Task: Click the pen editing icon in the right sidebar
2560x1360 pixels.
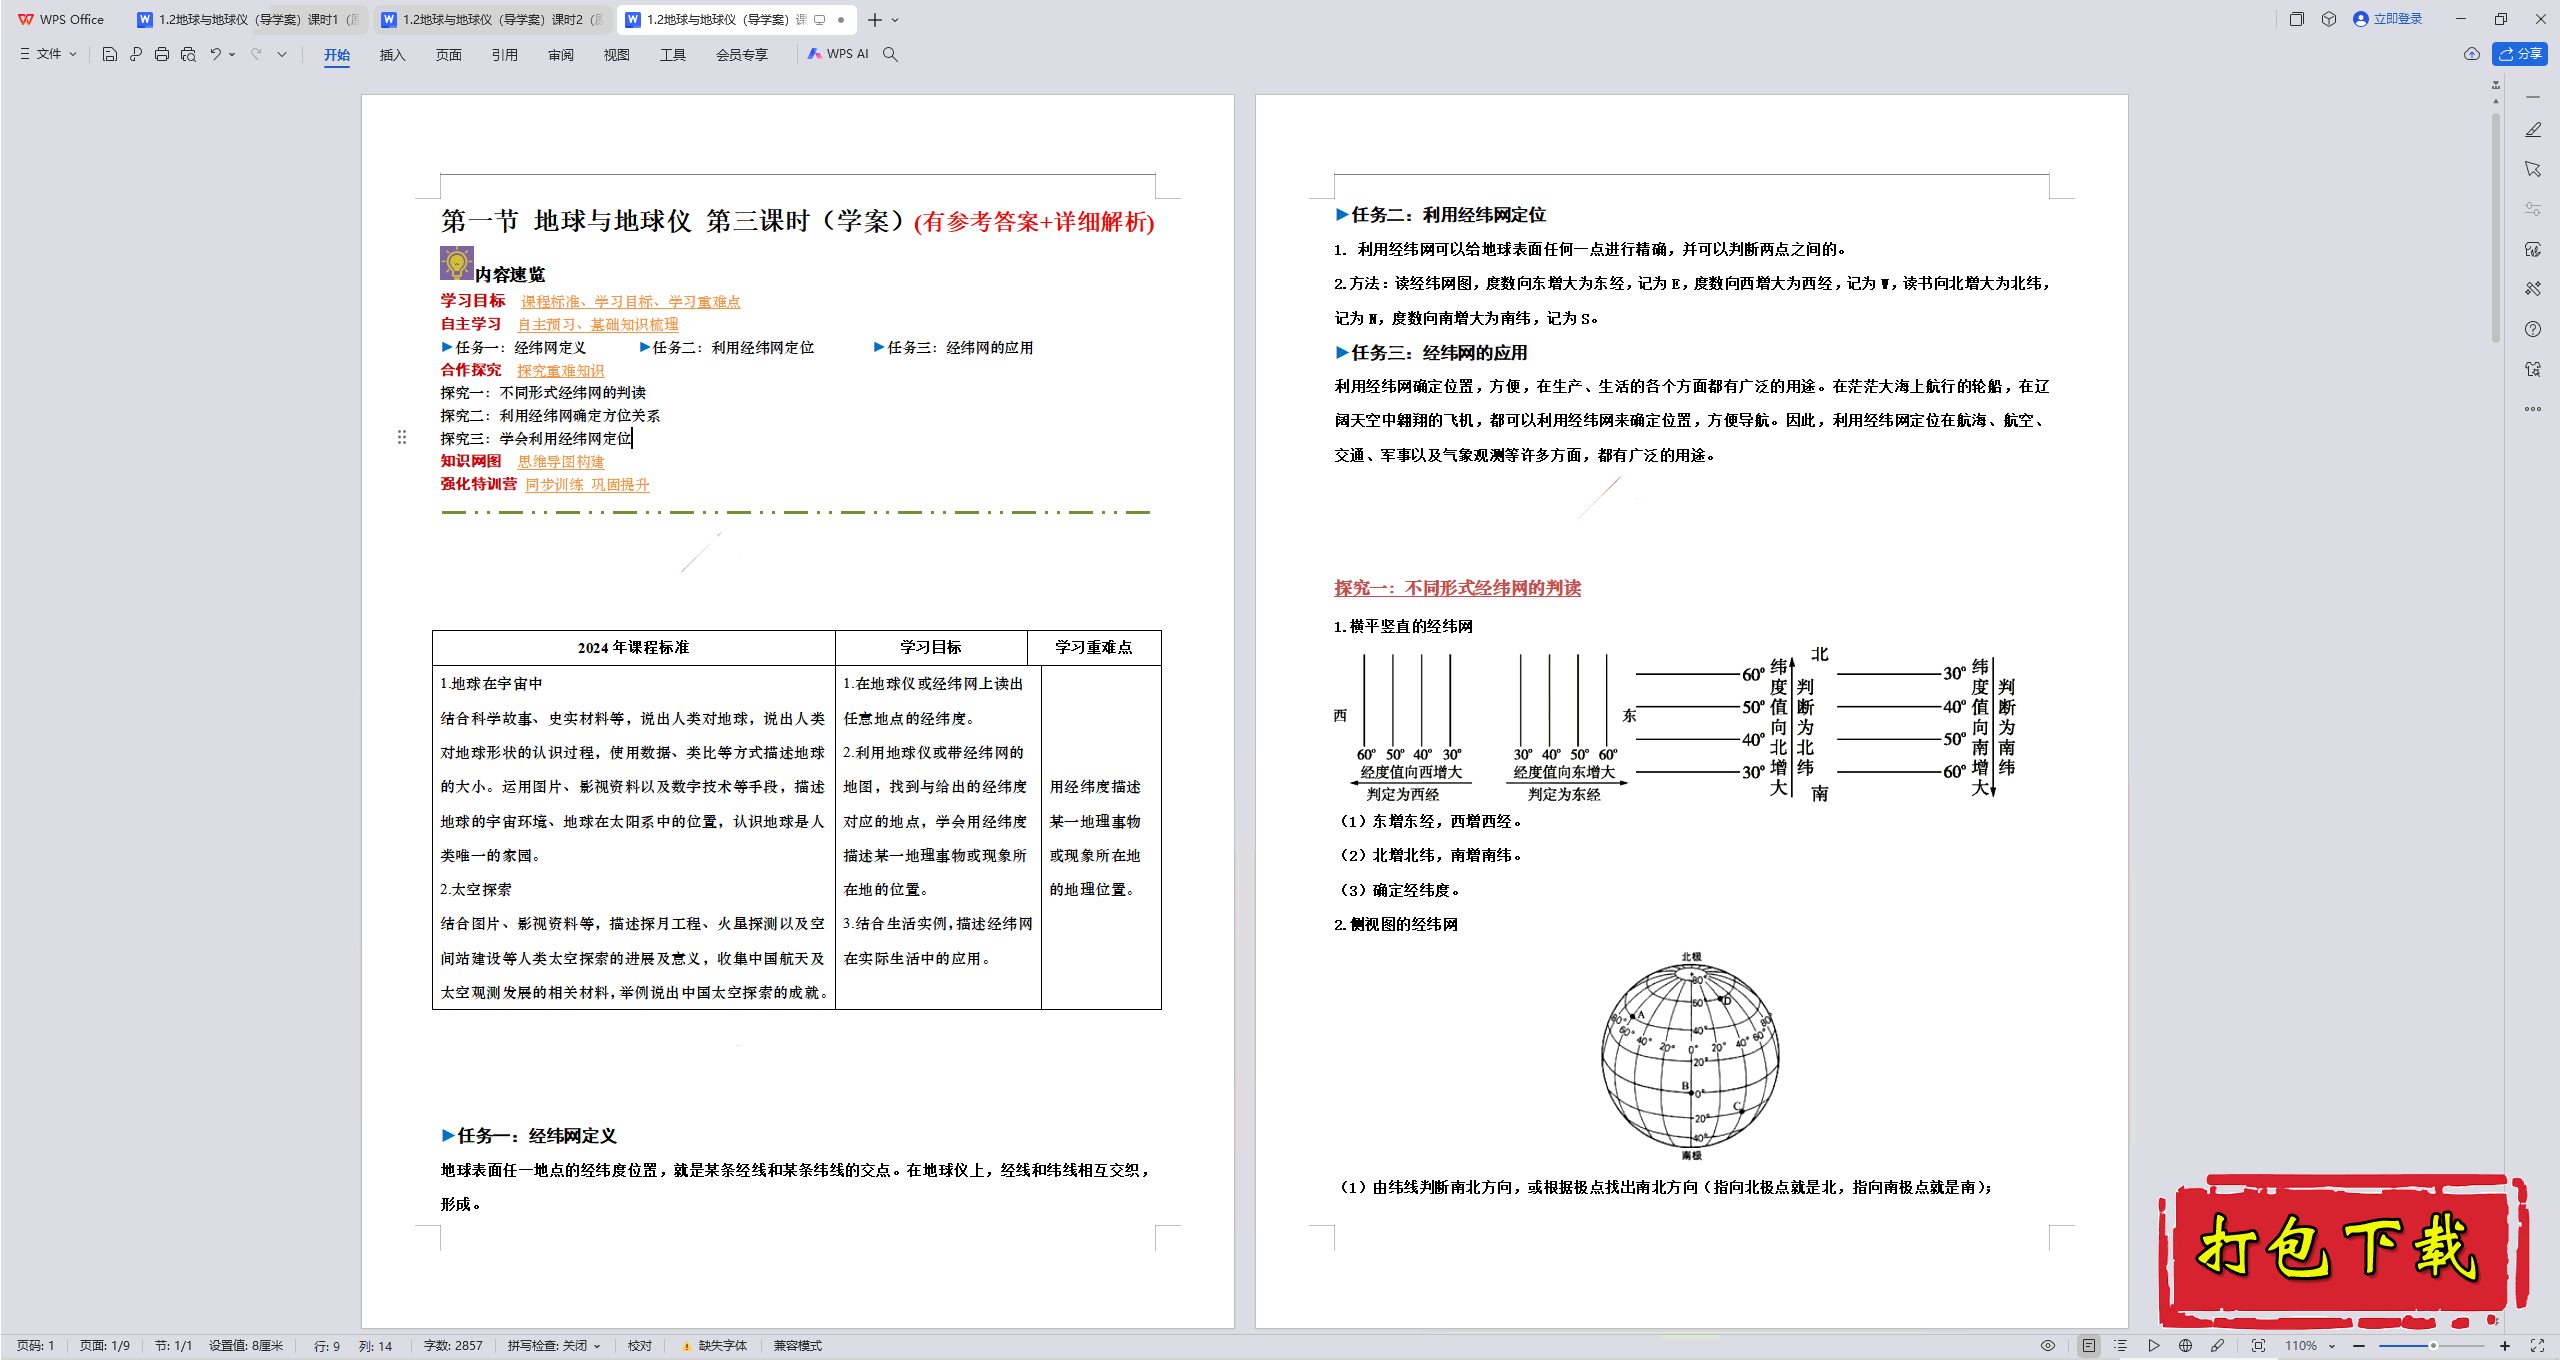Action: point(2533,130)
